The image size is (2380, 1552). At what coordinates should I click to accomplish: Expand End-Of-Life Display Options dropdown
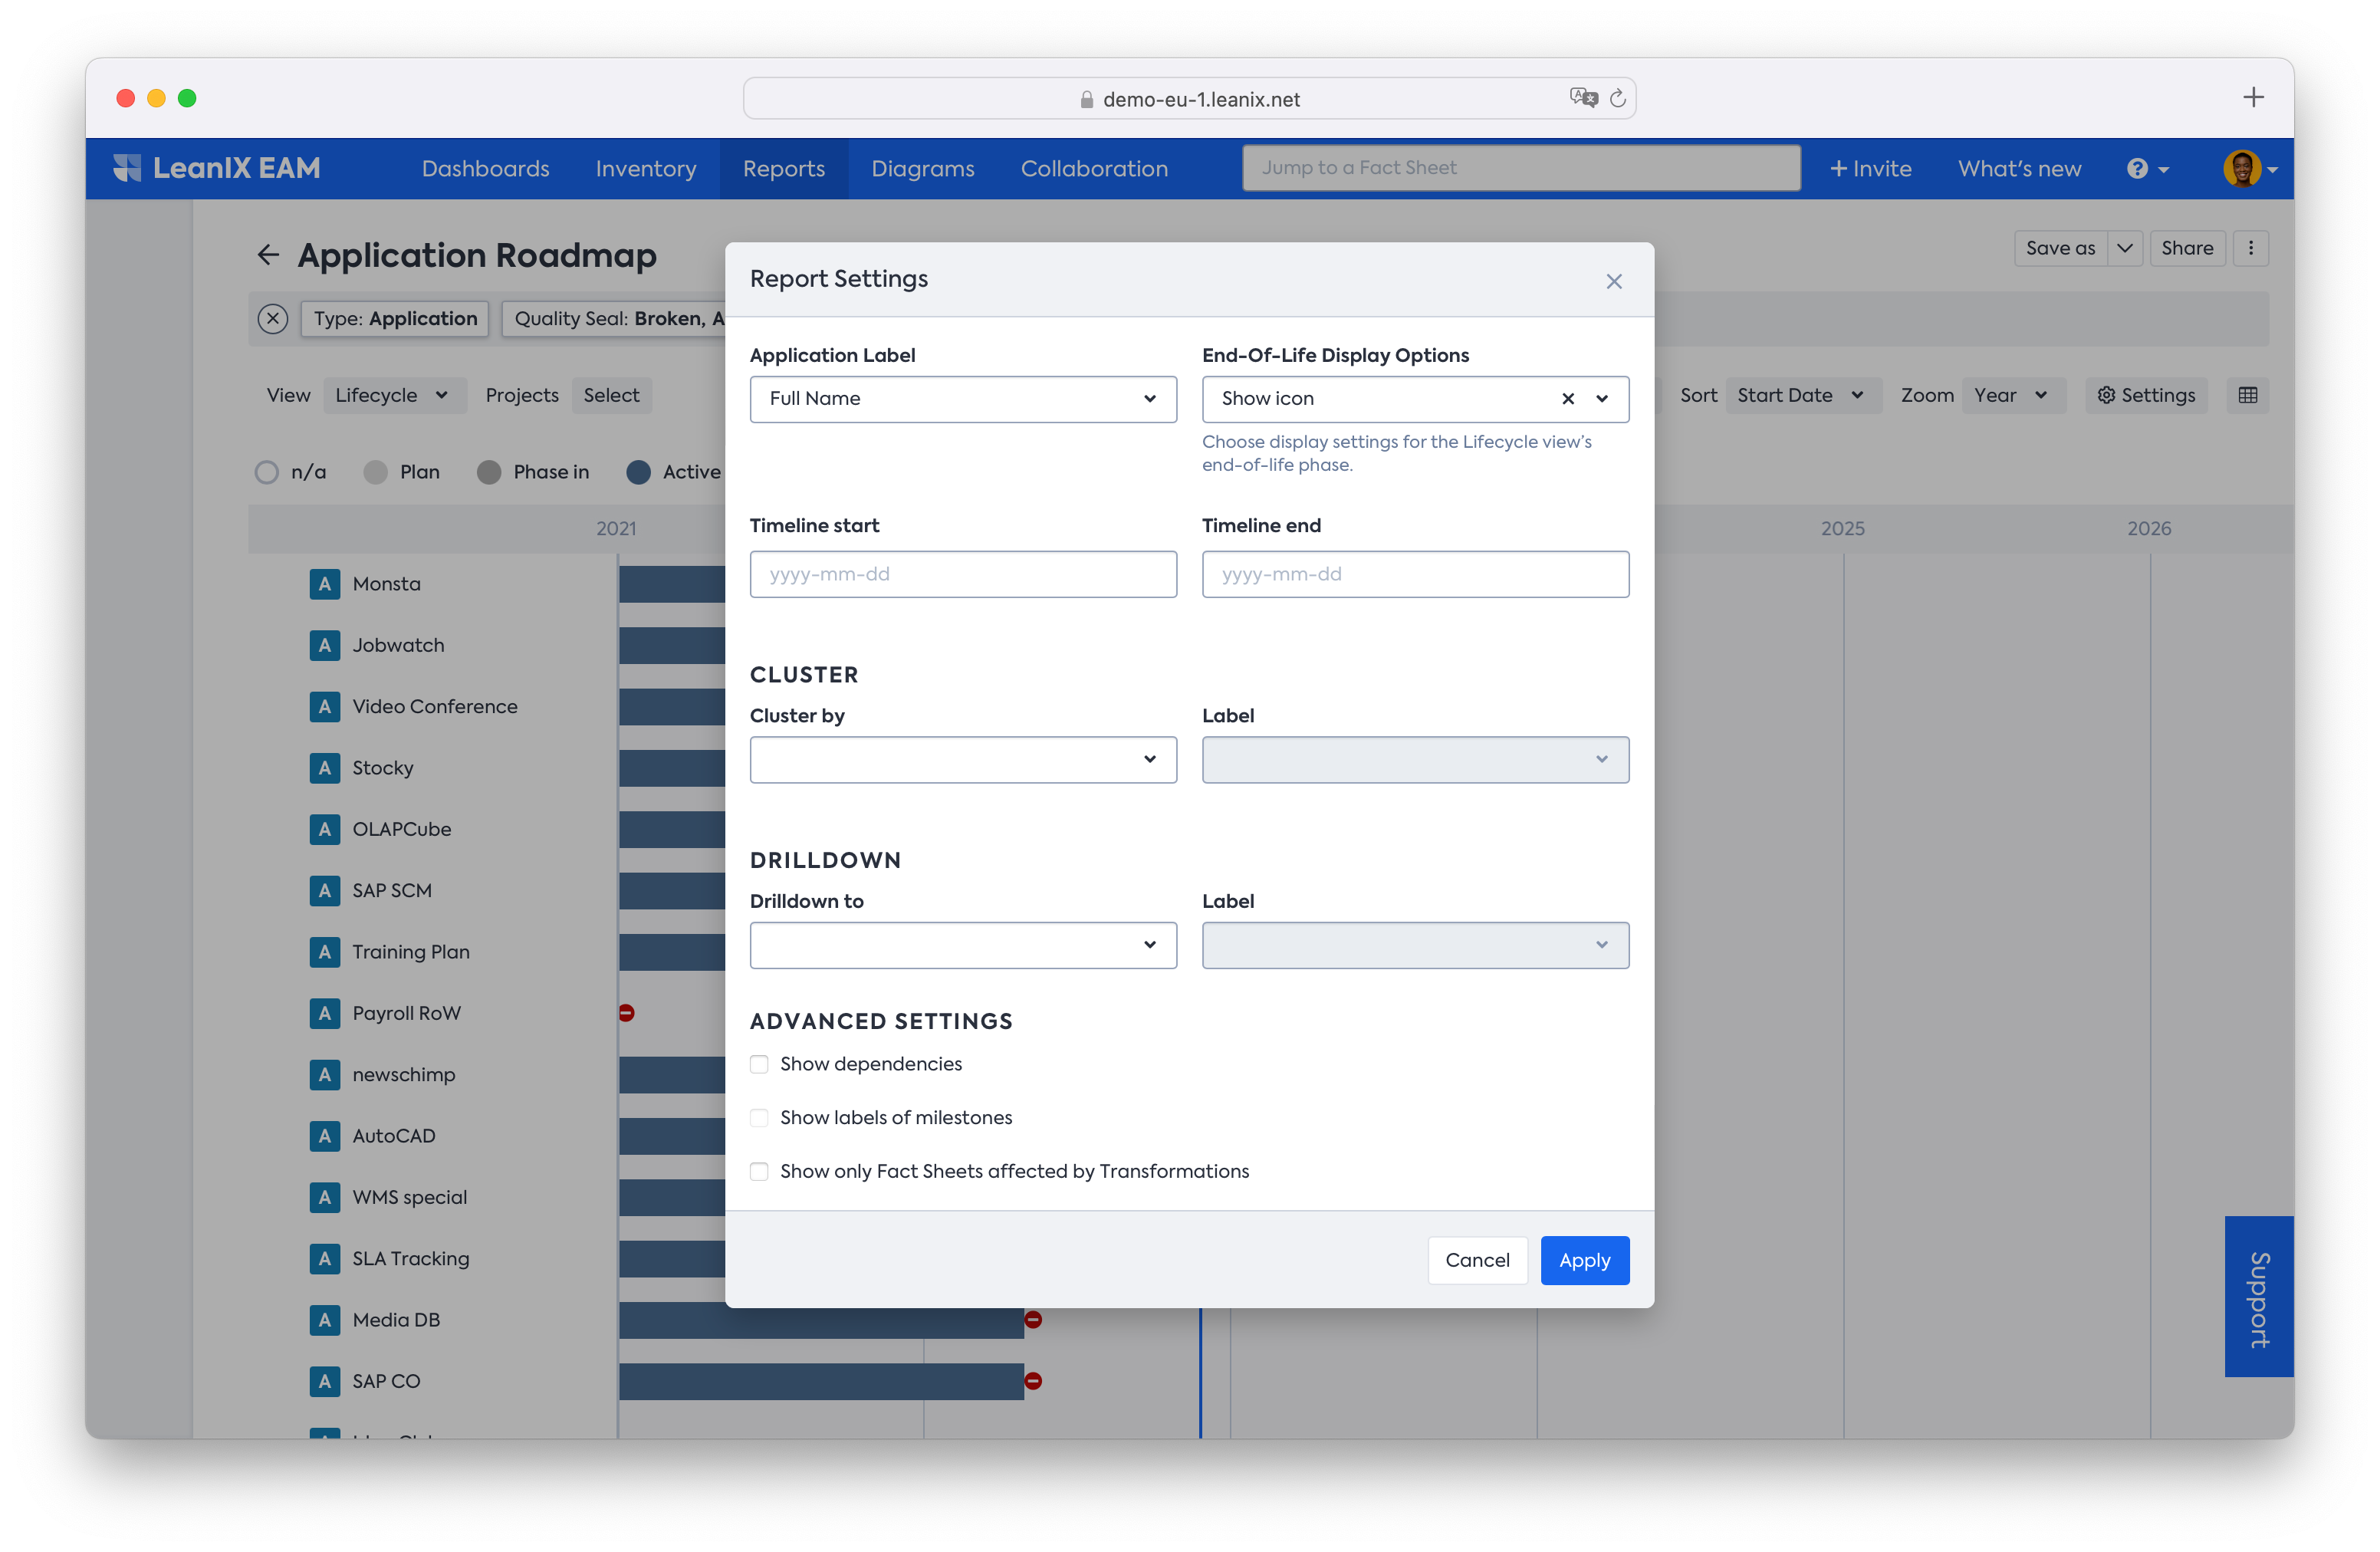pyautogui.click(x=1601, y=398)
